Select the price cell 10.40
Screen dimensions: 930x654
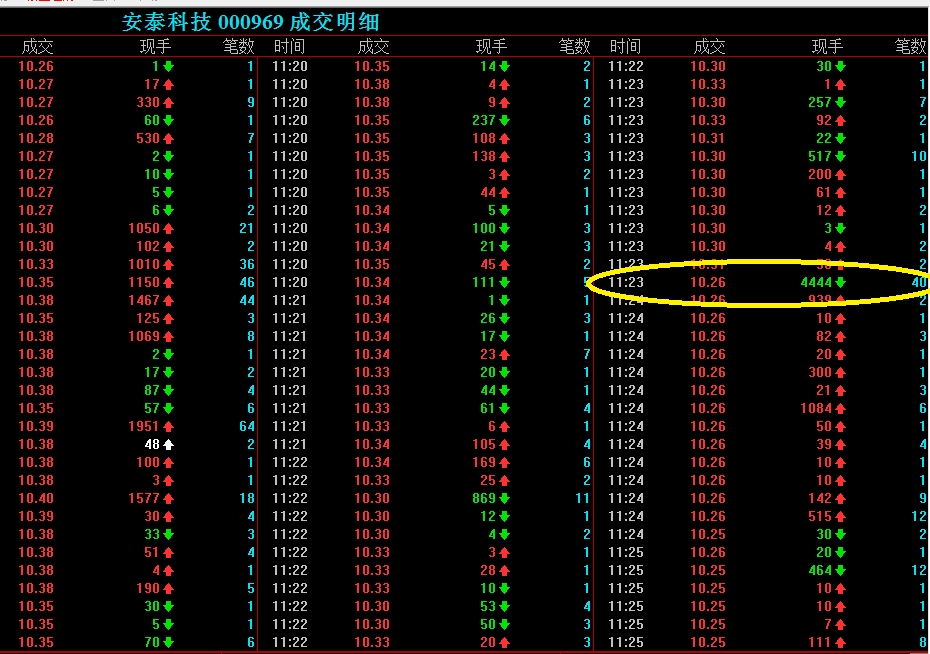[36, 498]
